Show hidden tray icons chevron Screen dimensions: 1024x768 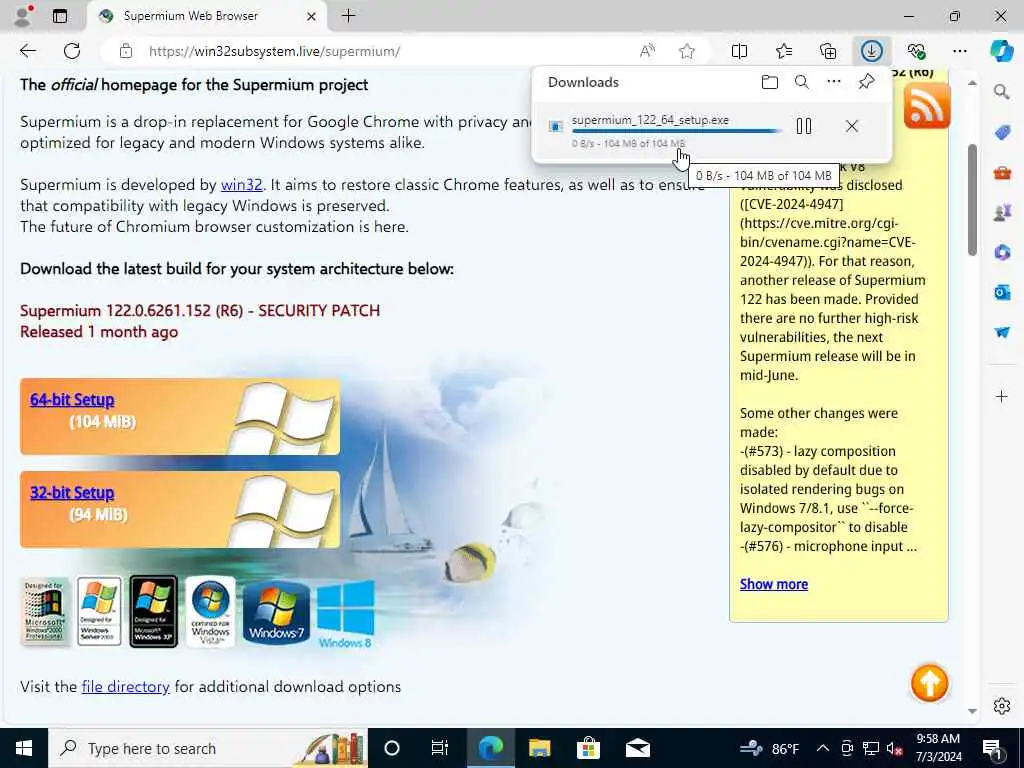(823, 748)
